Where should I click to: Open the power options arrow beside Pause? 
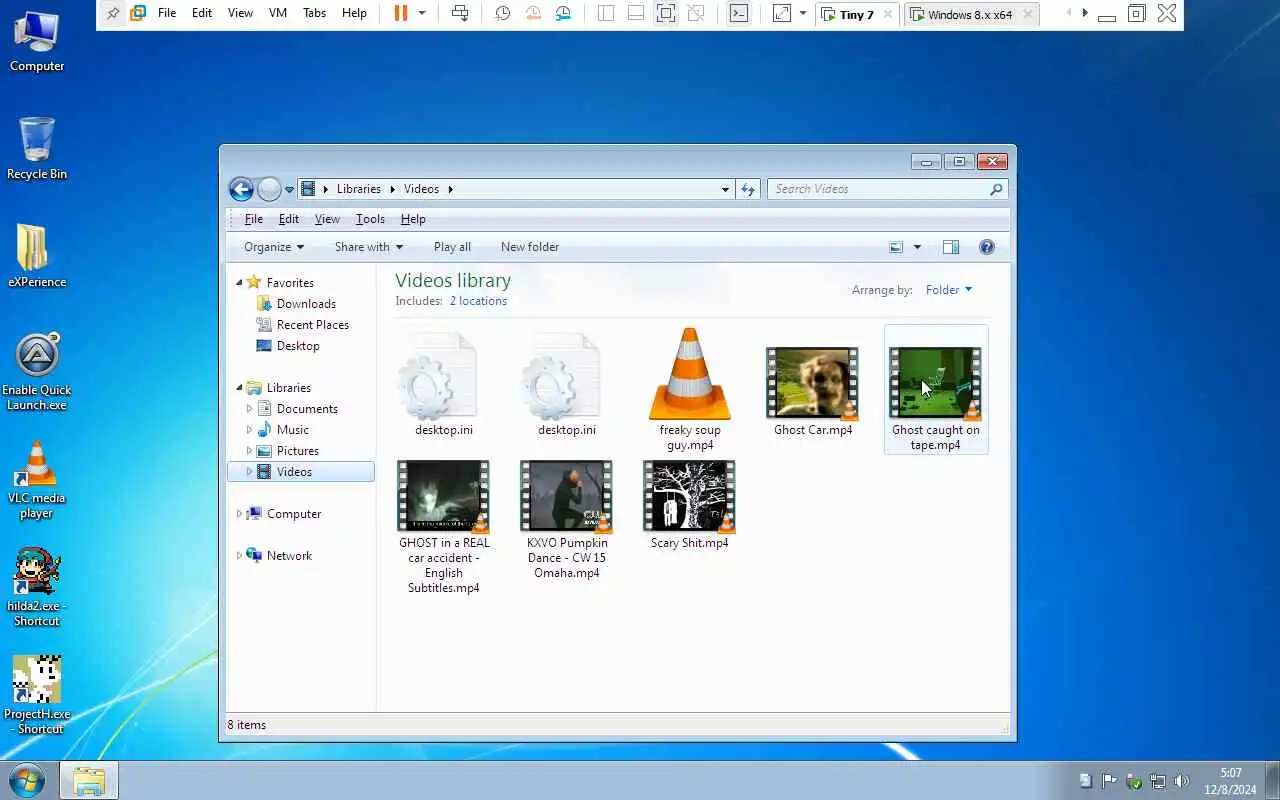coord(422,13)
